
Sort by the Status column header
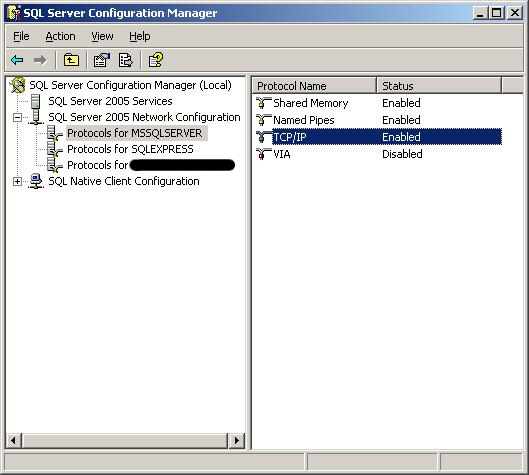click(x=439, y=86)
